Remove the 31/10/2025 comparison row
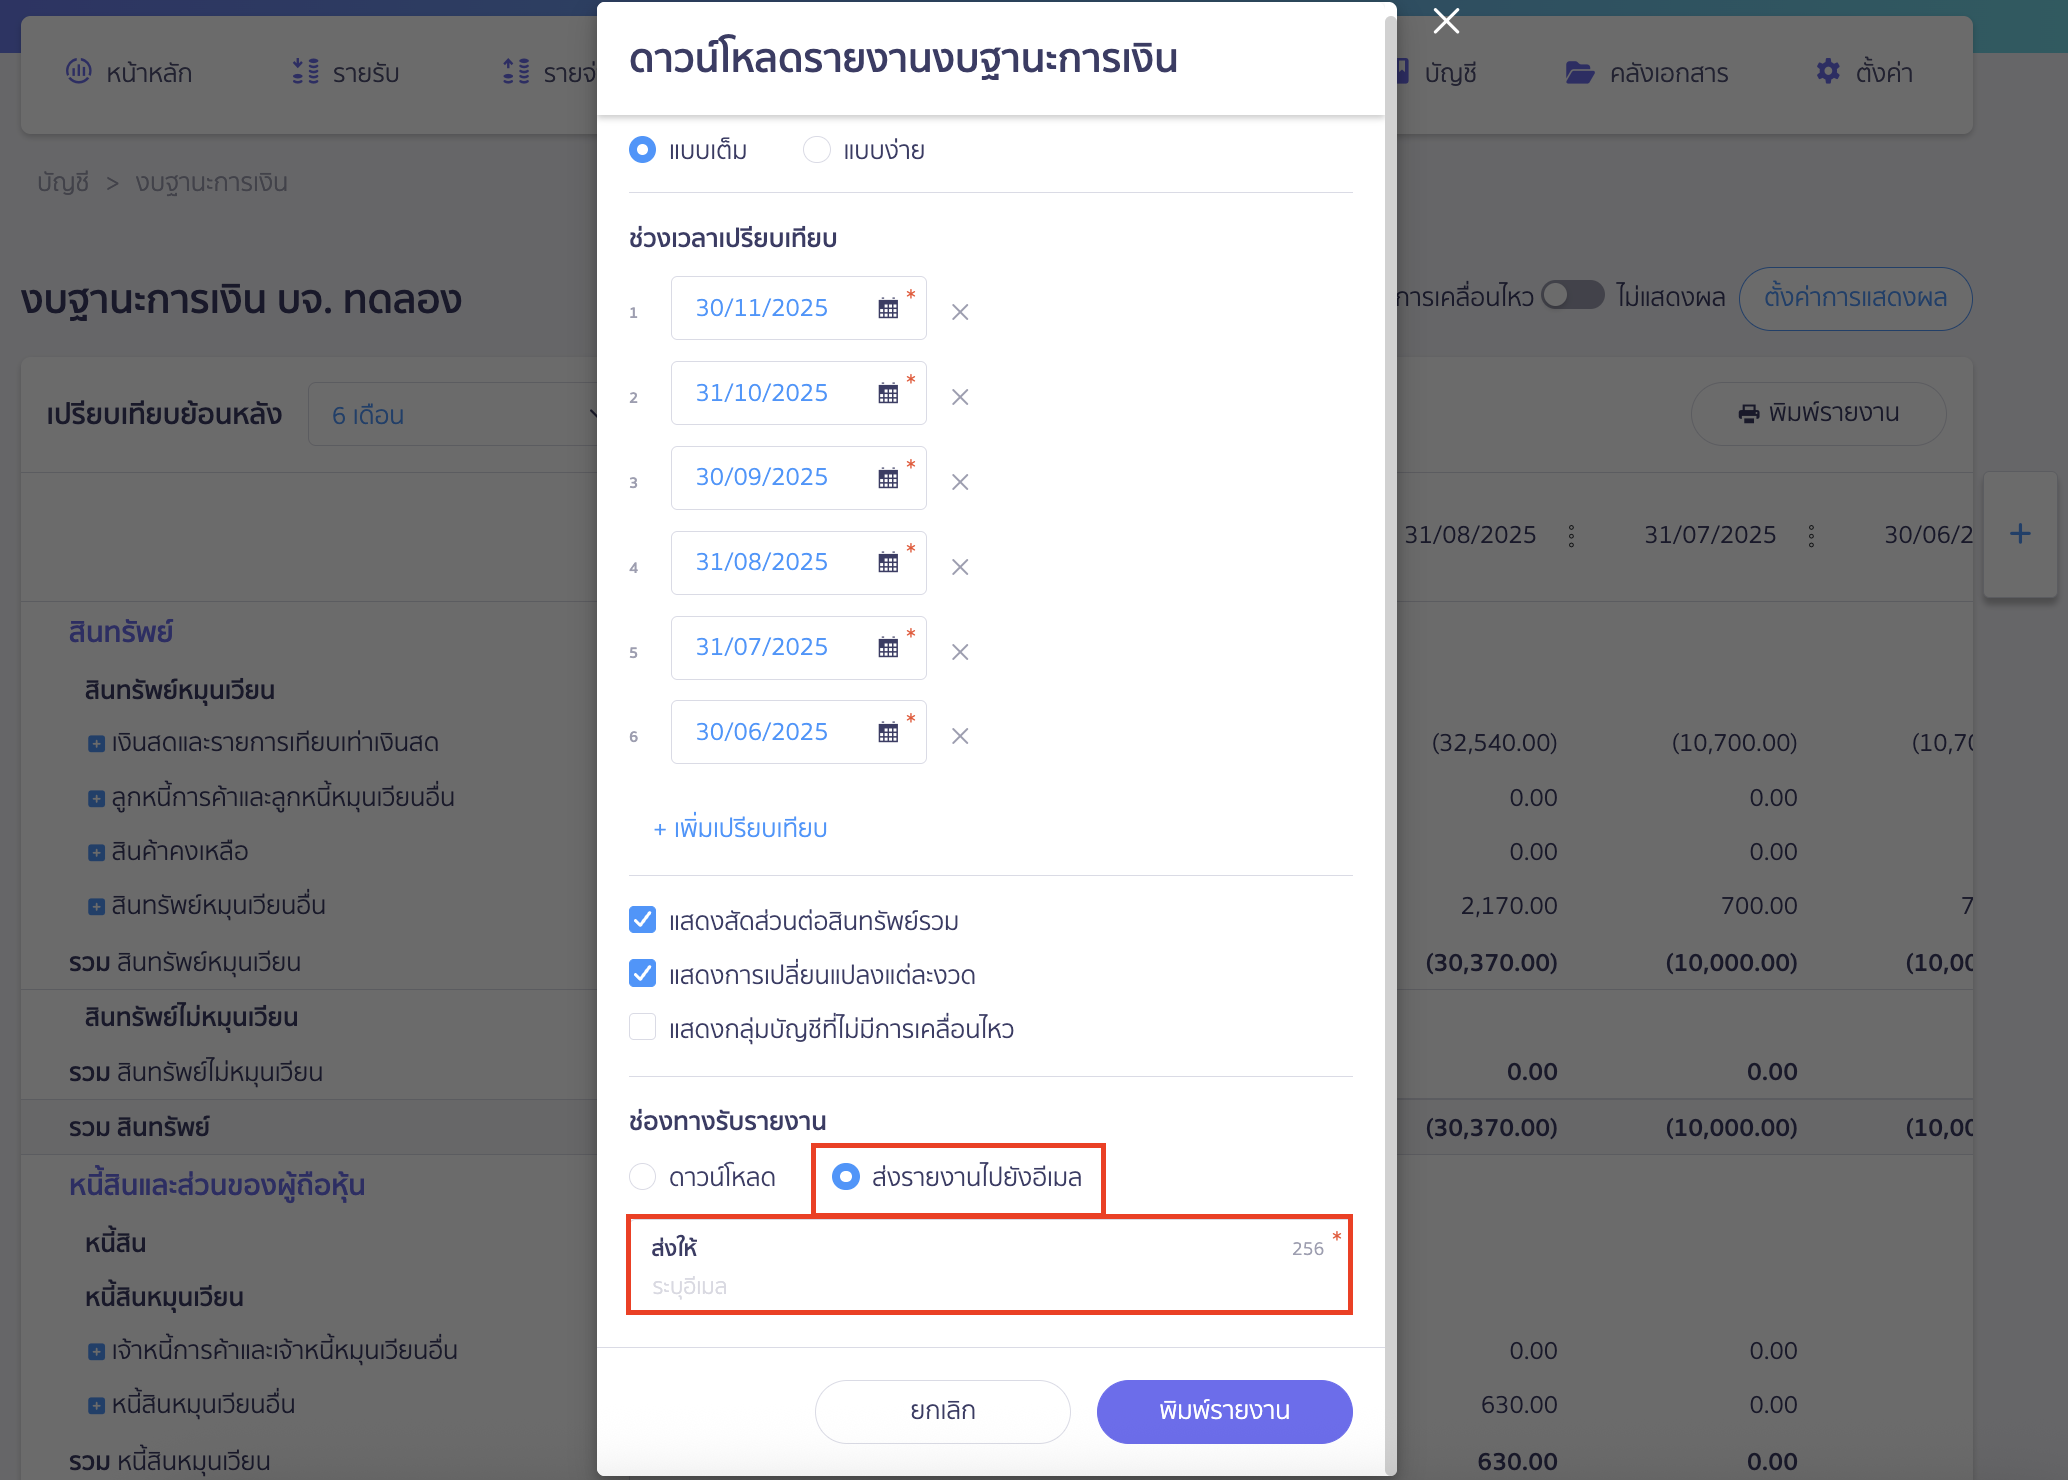Image resolution: width=2068 pixels, height=1480 pixels. click(x=960, y=397)
